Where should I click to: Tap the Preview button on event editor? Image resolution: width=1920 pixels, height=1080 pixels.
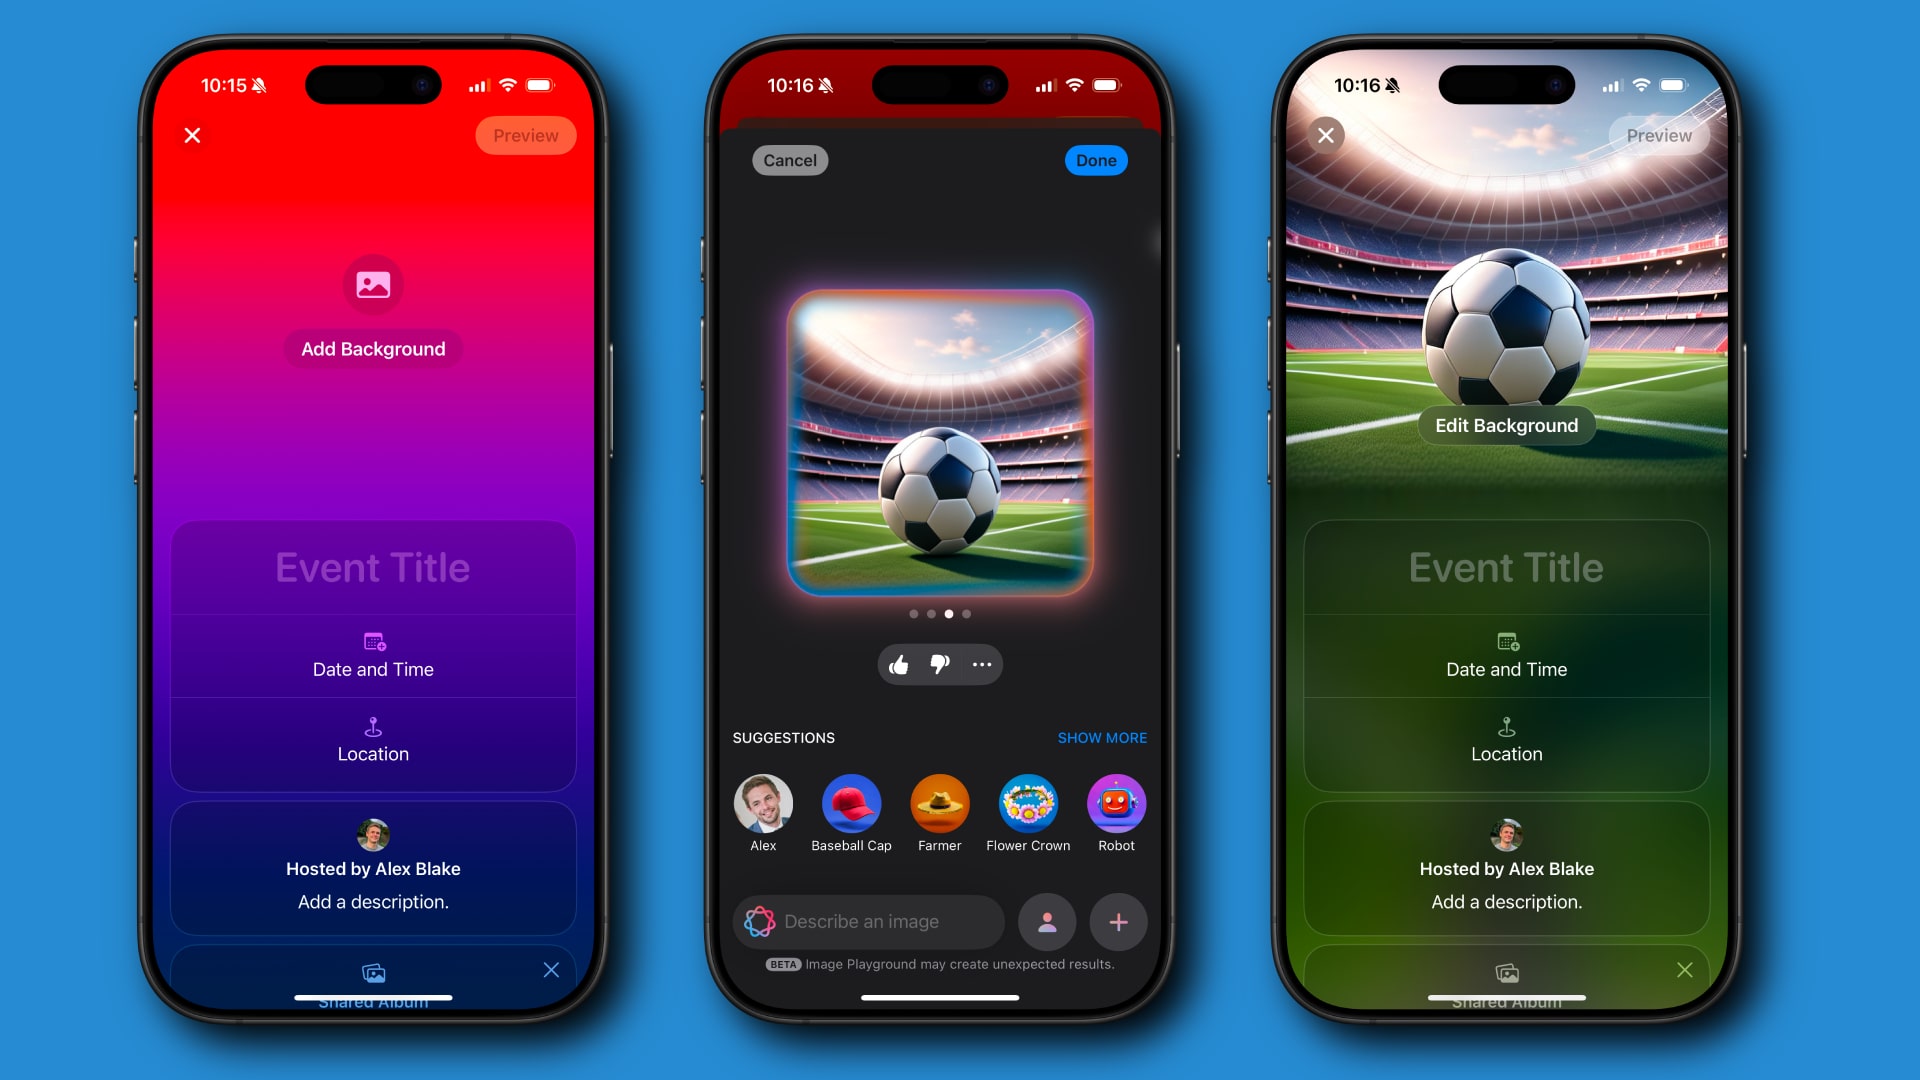(524, 136)
